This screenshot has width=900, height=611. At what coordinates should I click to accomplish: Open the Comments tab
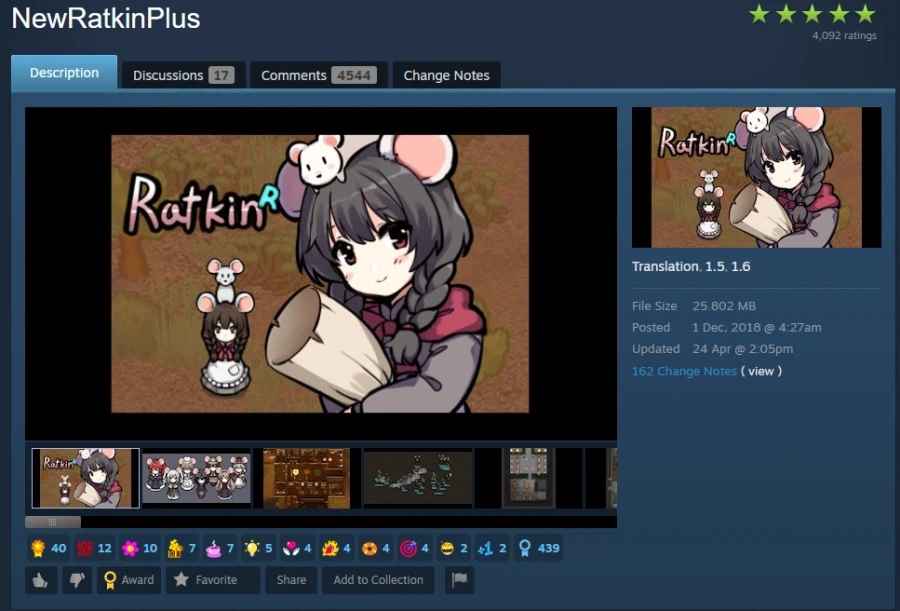[x=319, y=75]
